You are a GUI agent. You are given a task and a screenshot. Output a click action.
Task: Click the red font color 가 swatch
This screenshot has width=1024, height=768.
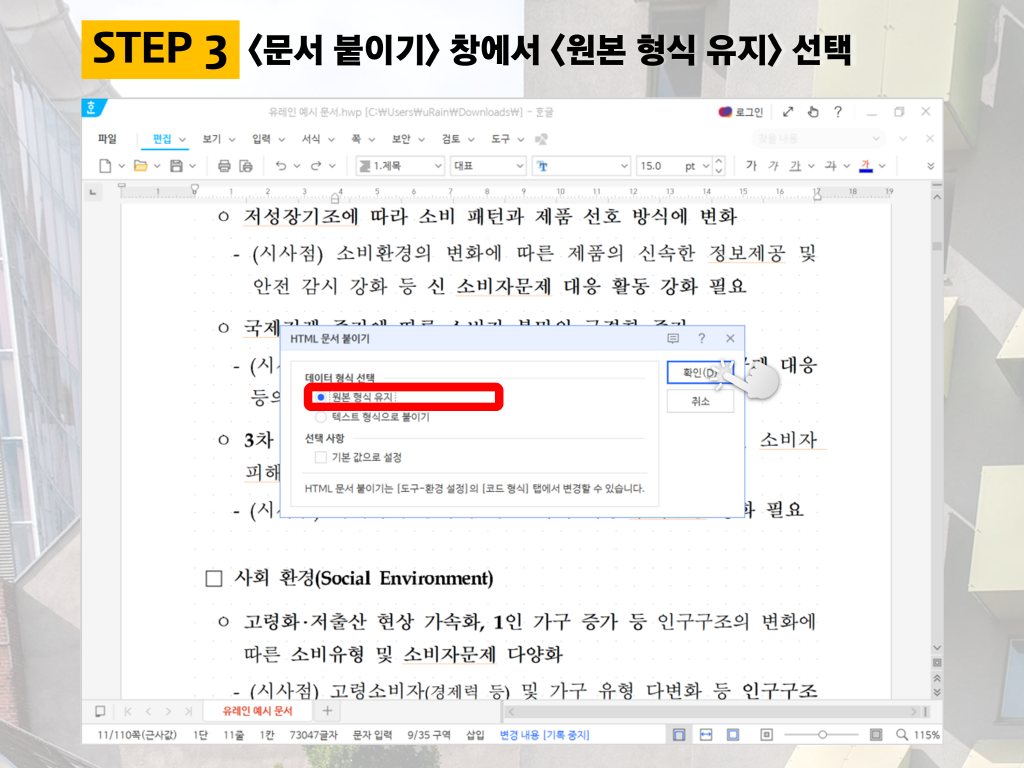point(866,166)
